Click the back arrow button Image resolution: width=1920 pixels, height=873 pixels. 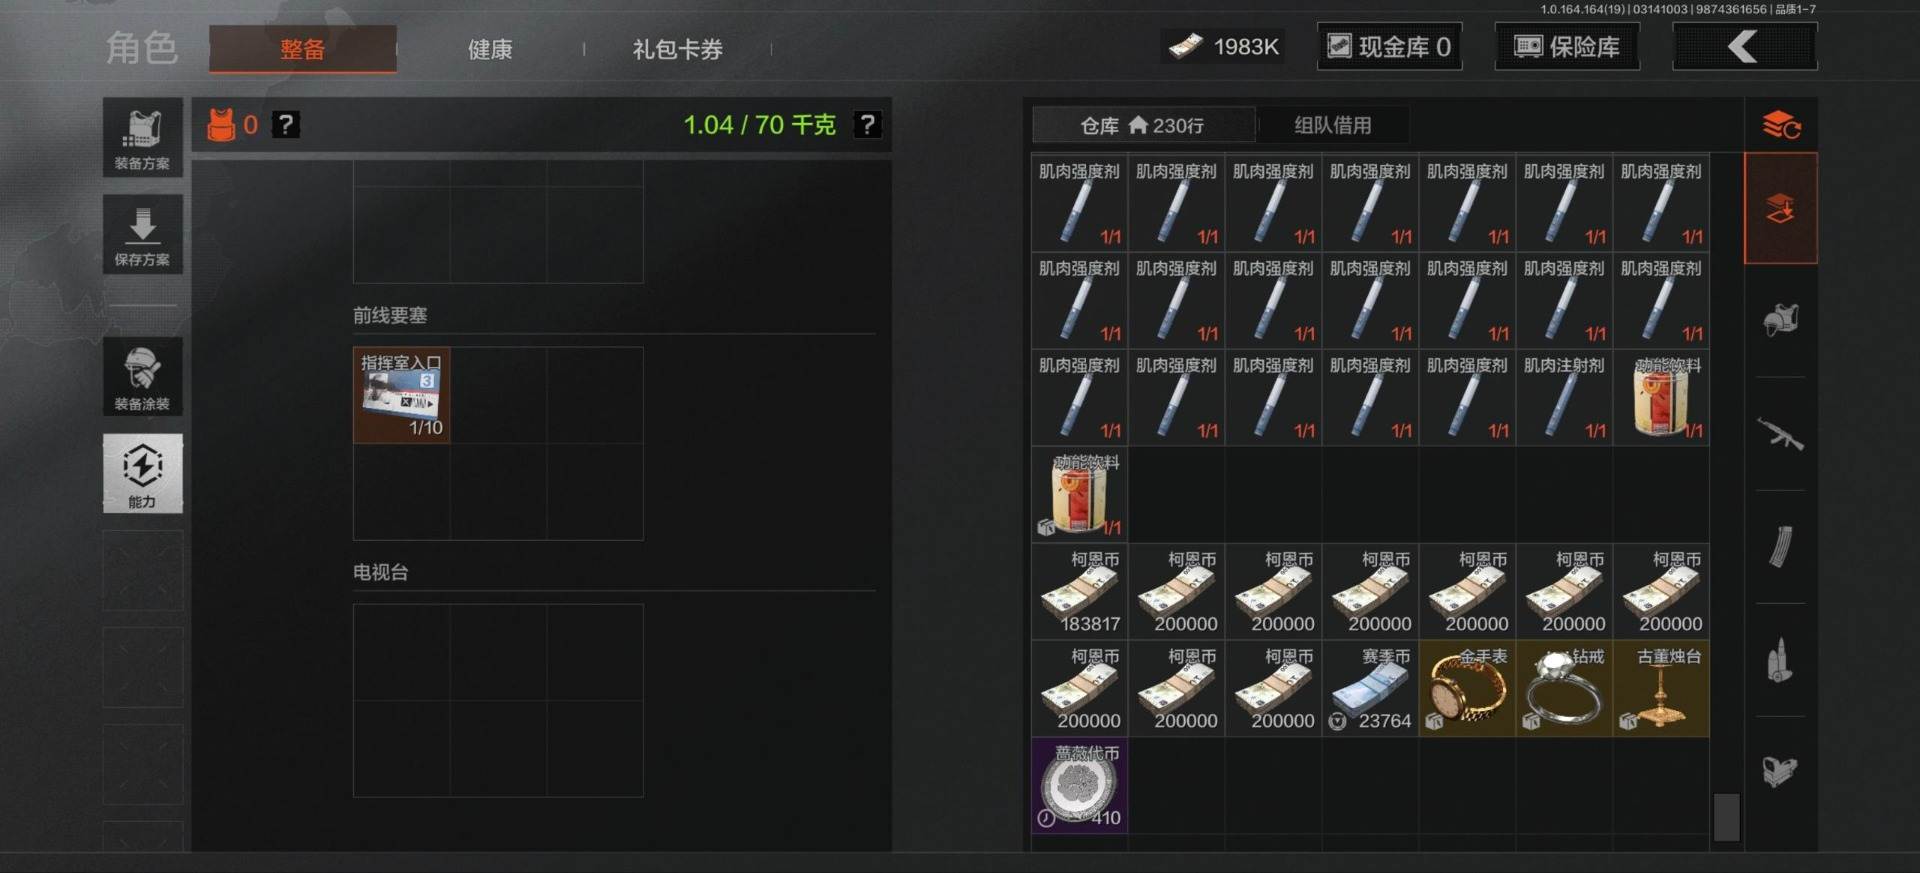(x=1744, y=46)
